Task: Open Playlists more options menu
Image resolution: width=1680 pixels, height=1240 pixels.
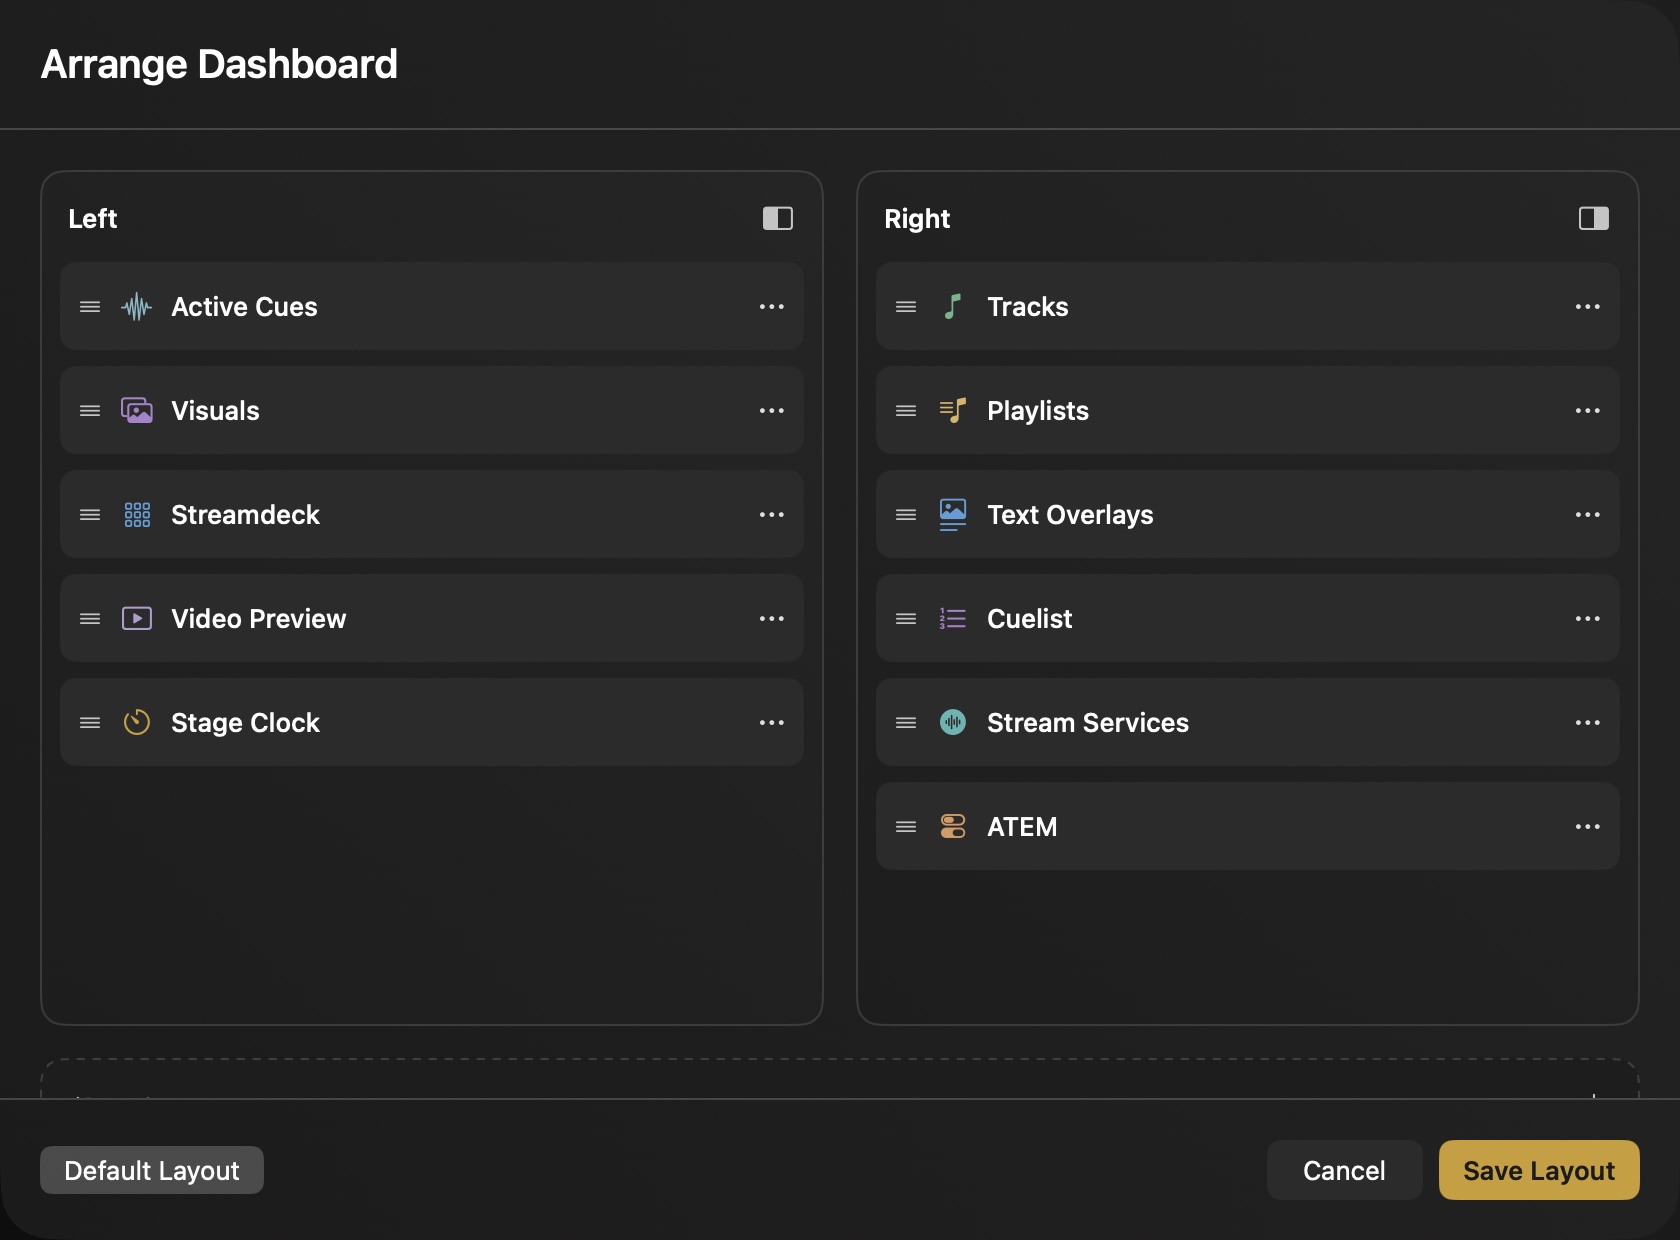Action: pos(1588,411)
